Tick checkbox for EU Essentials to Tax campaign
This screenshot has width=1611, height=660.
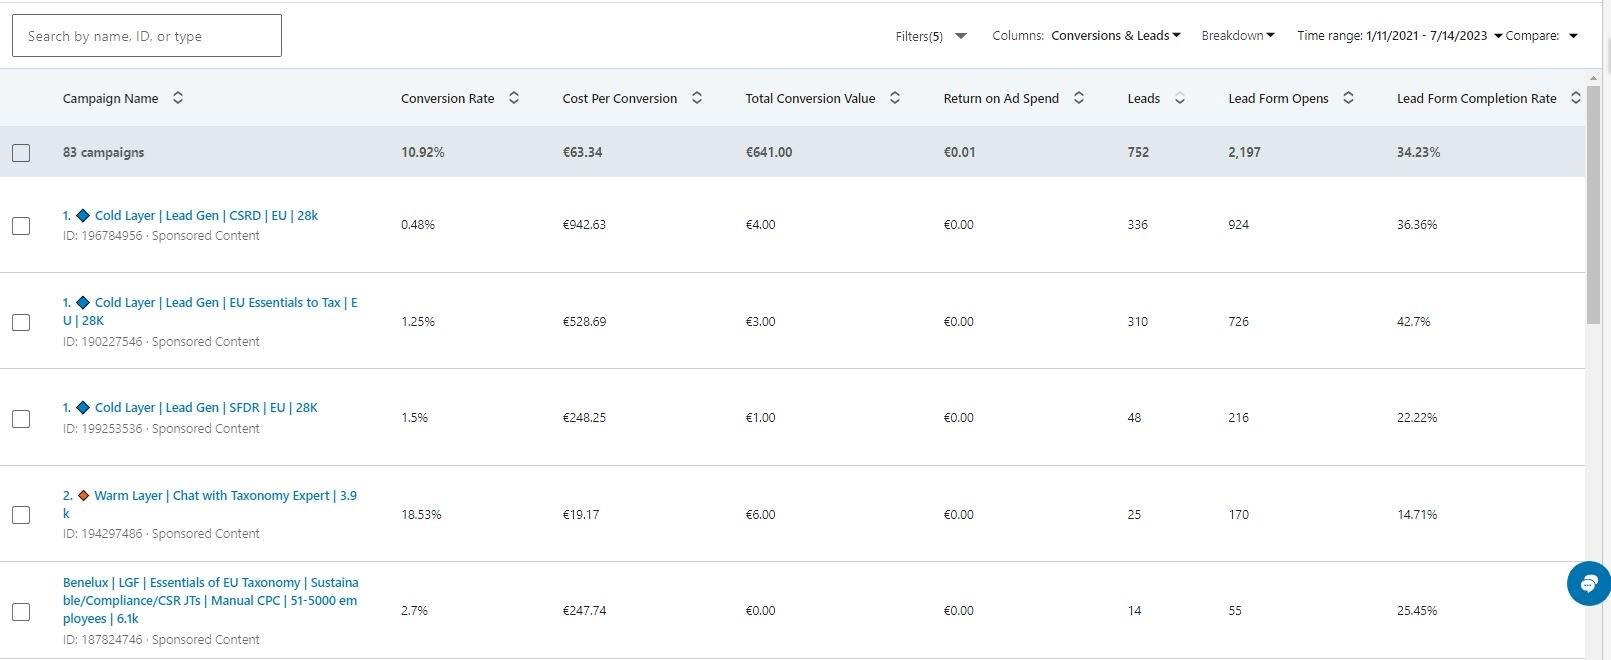pyautogui.click(x=21, y=322)
